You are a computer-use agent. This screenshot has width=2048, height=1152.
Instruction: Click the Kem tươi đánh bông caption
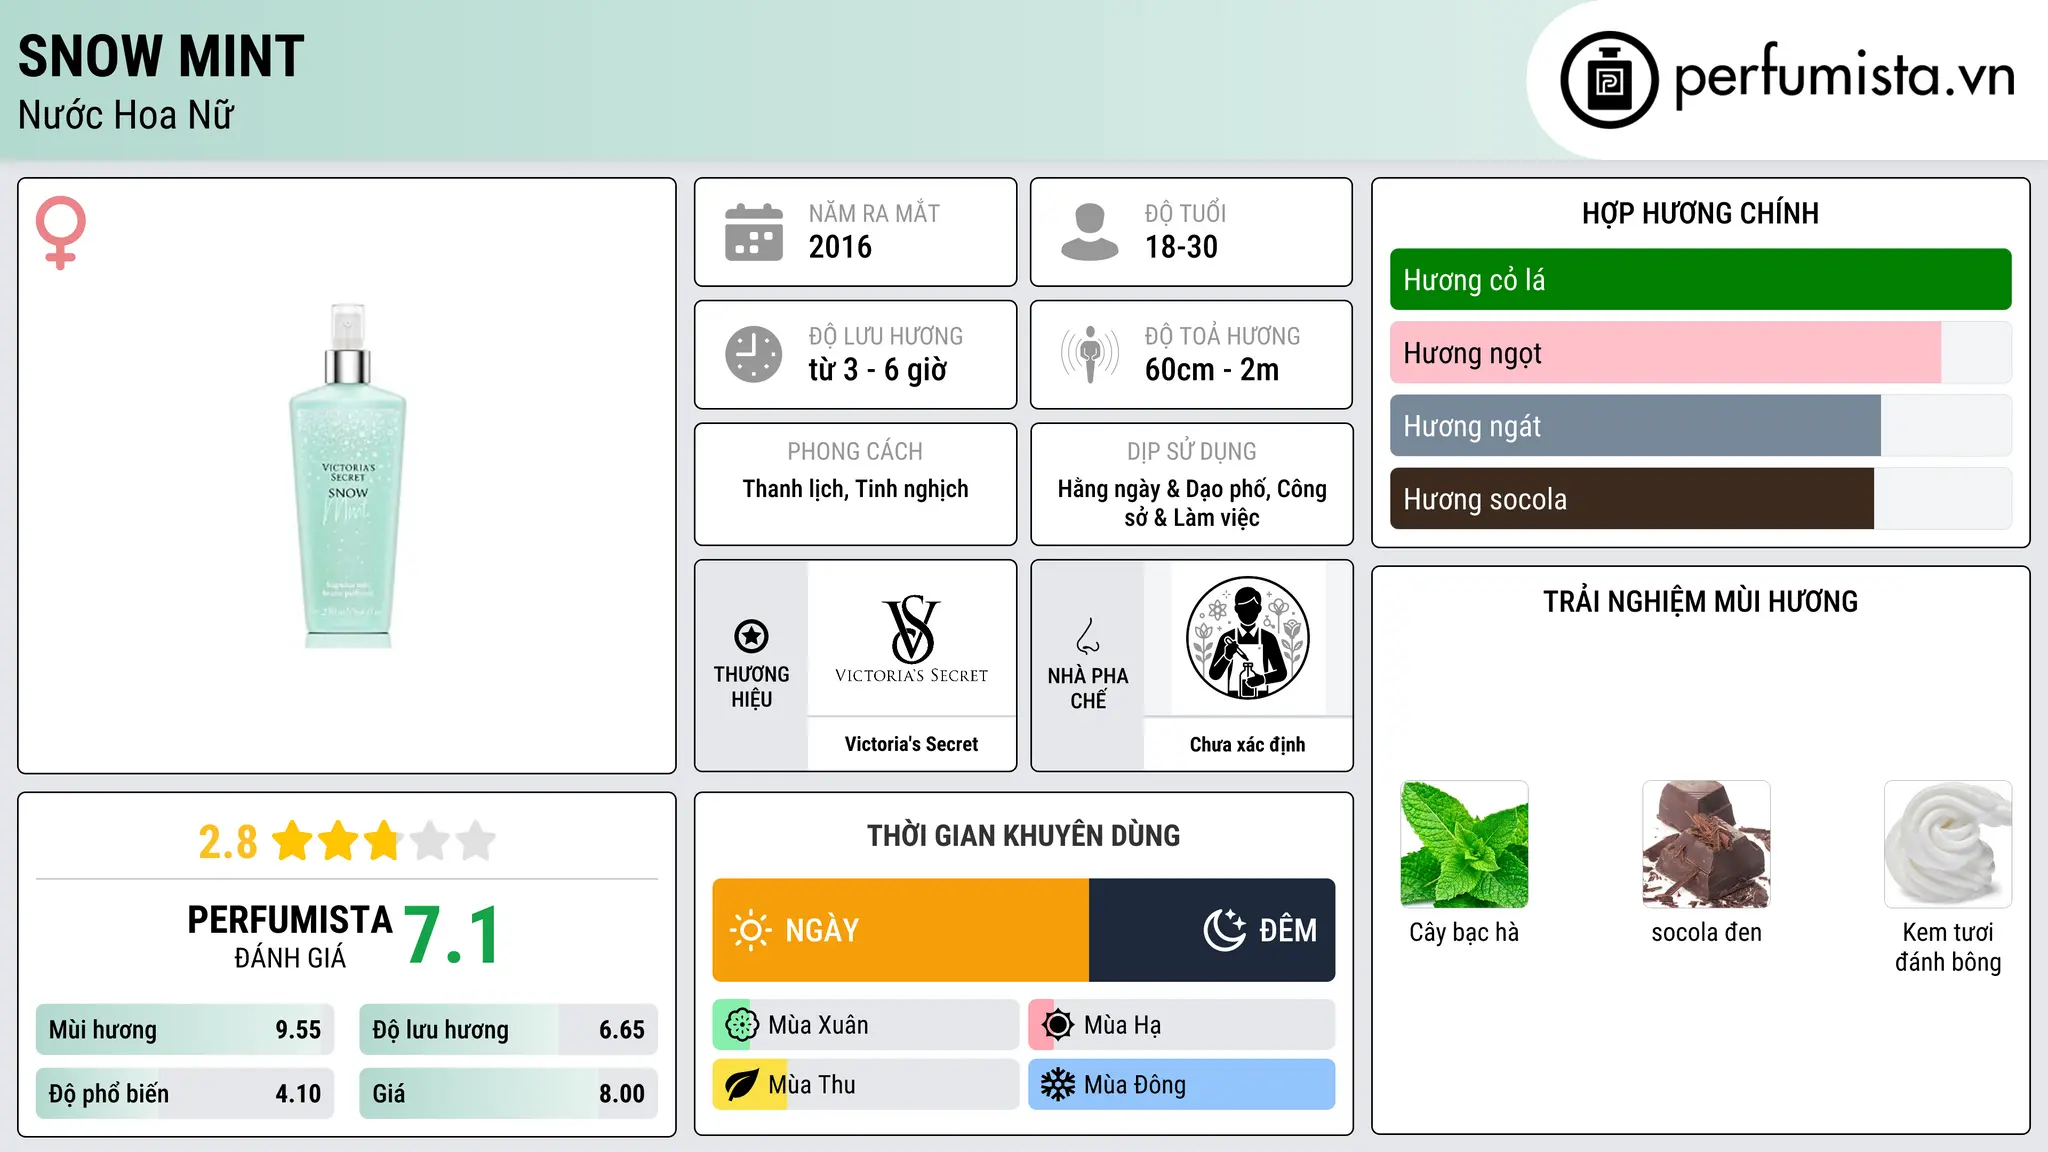coord(1948,947)
